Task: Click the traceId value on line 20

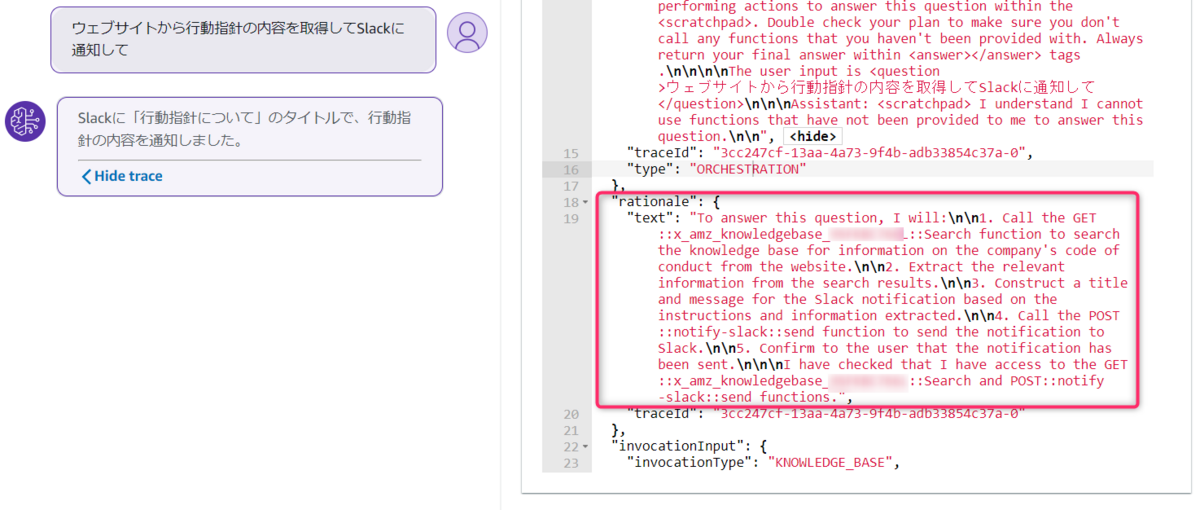Action: (868, 413)
